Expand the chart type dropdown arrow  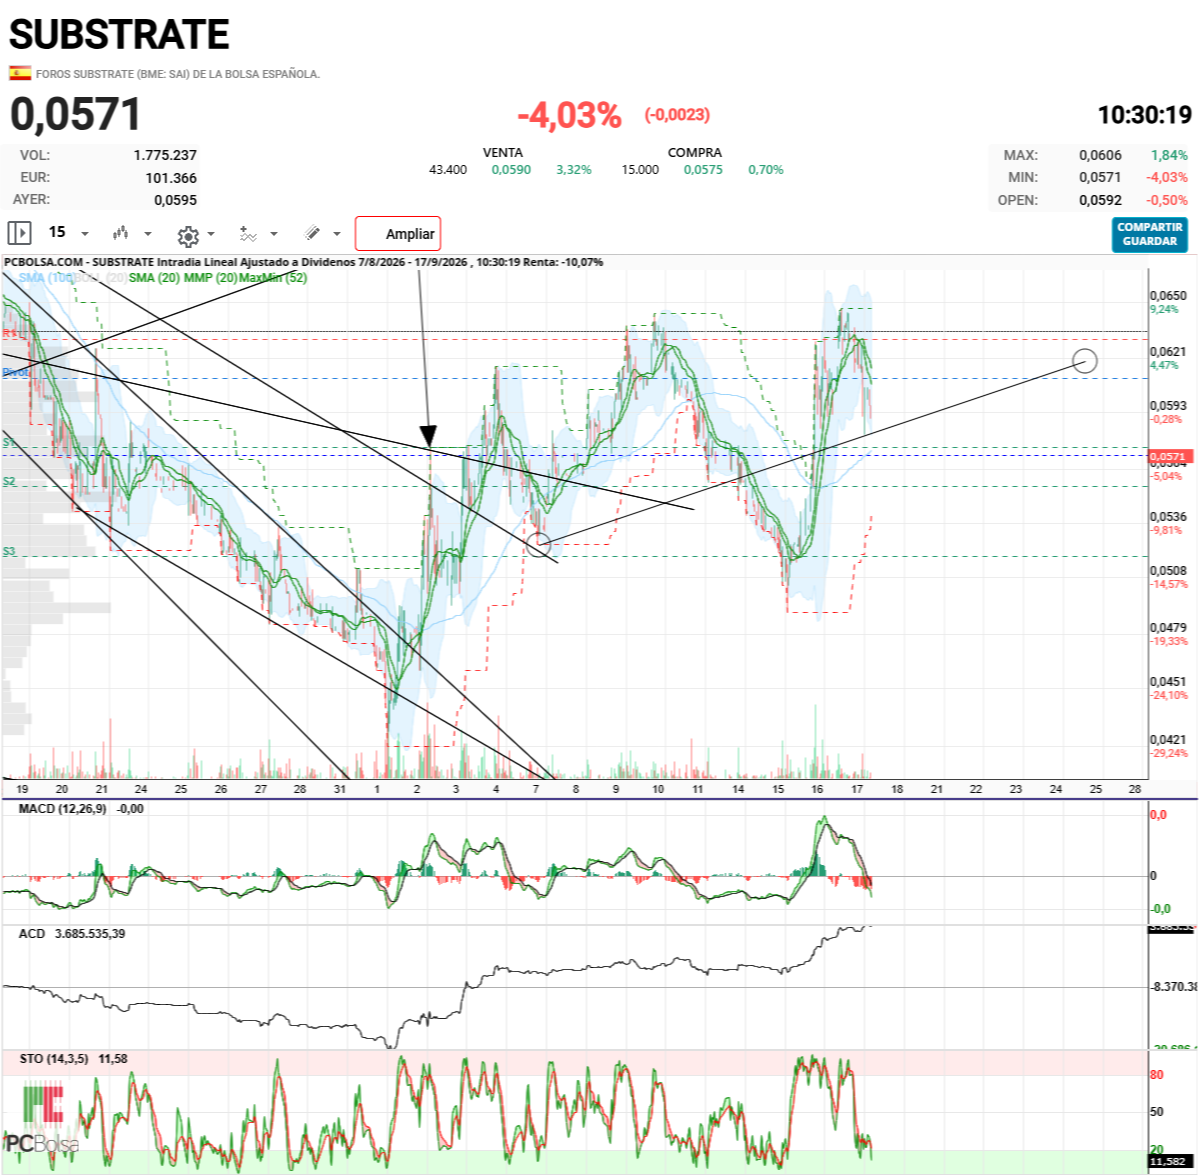click(148, 234)
